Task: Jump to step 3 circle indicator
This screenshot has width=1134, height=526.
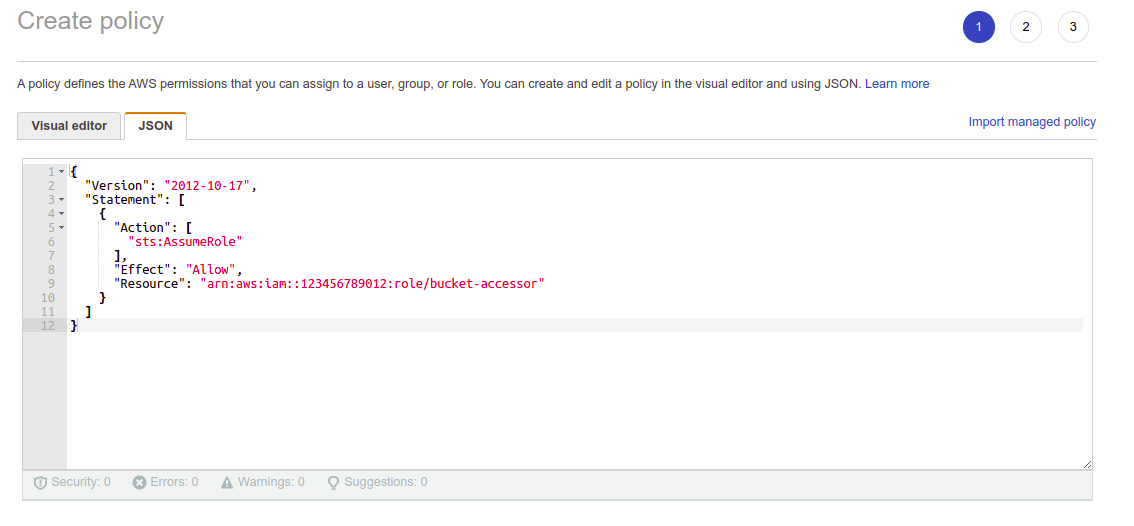Action: click(x=1073, y=27)
